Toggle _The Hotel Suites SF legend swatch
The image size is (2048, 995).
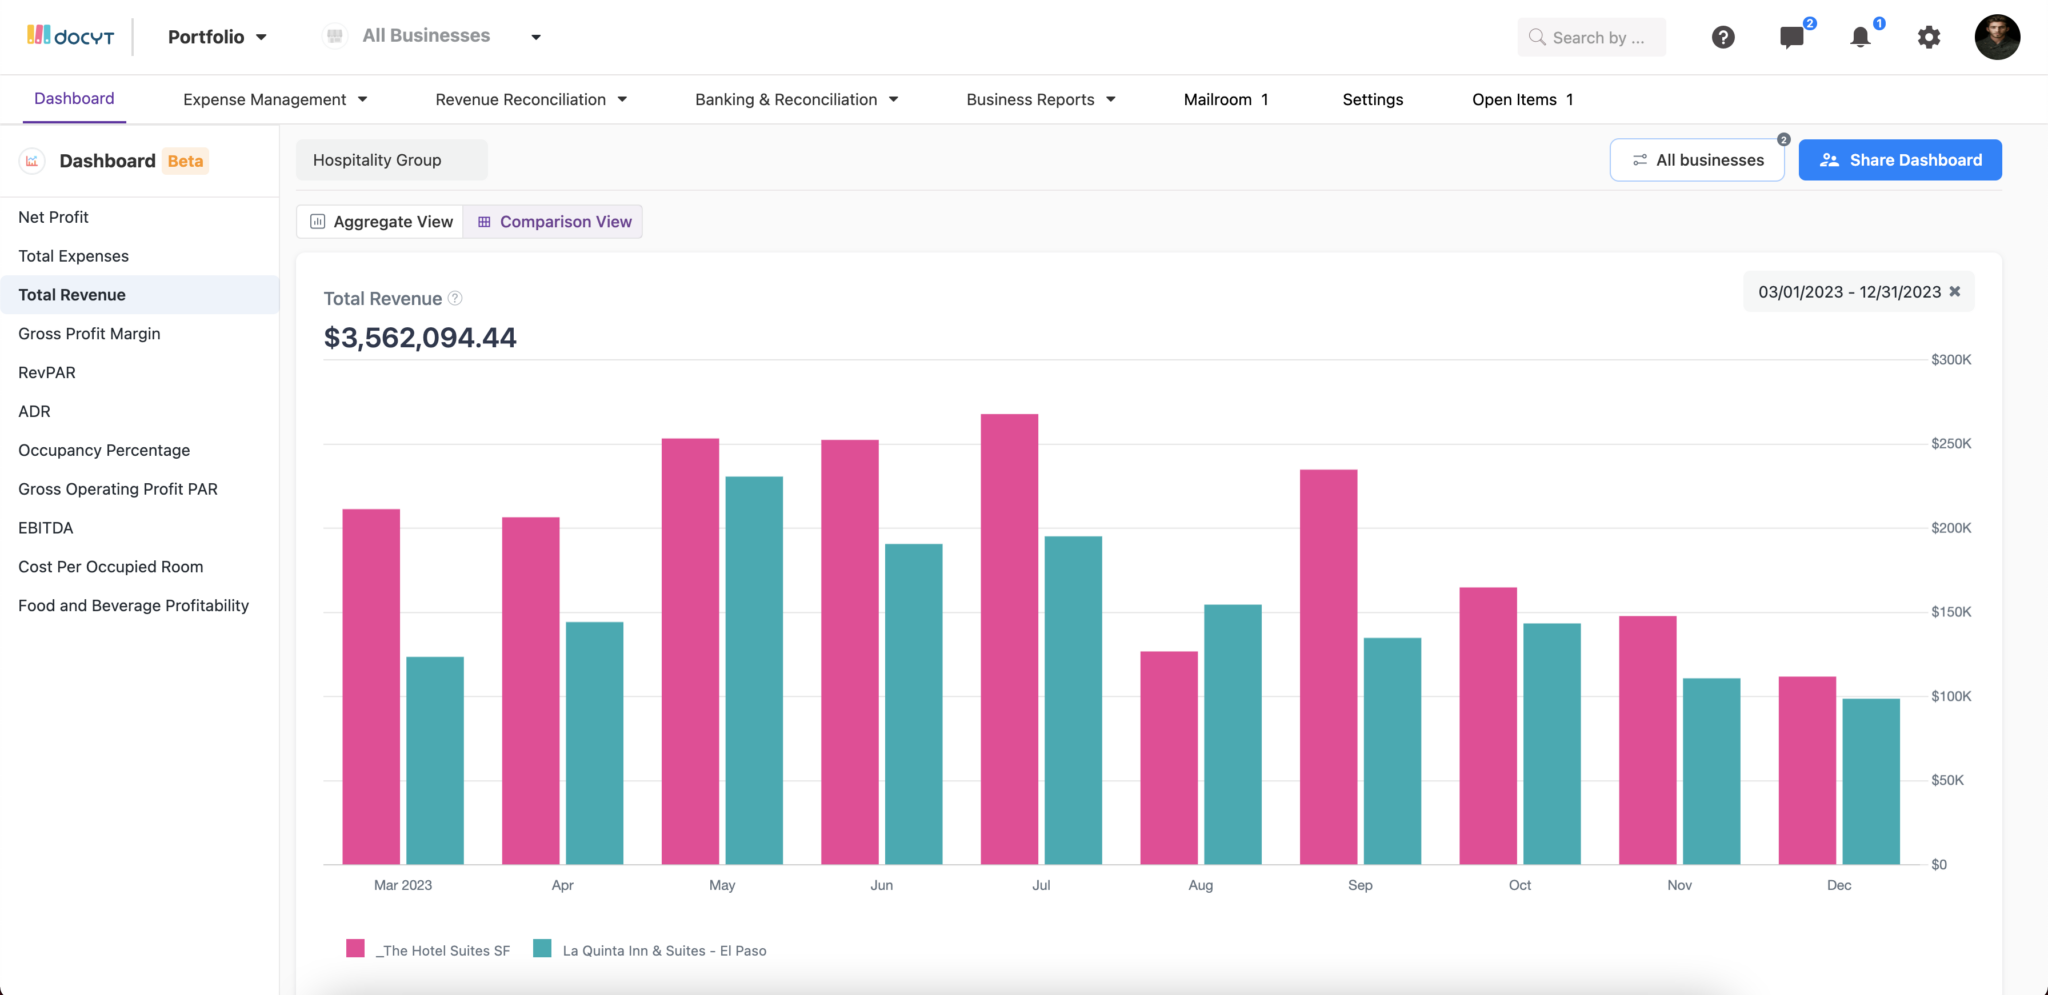click(x=355, y=948)
